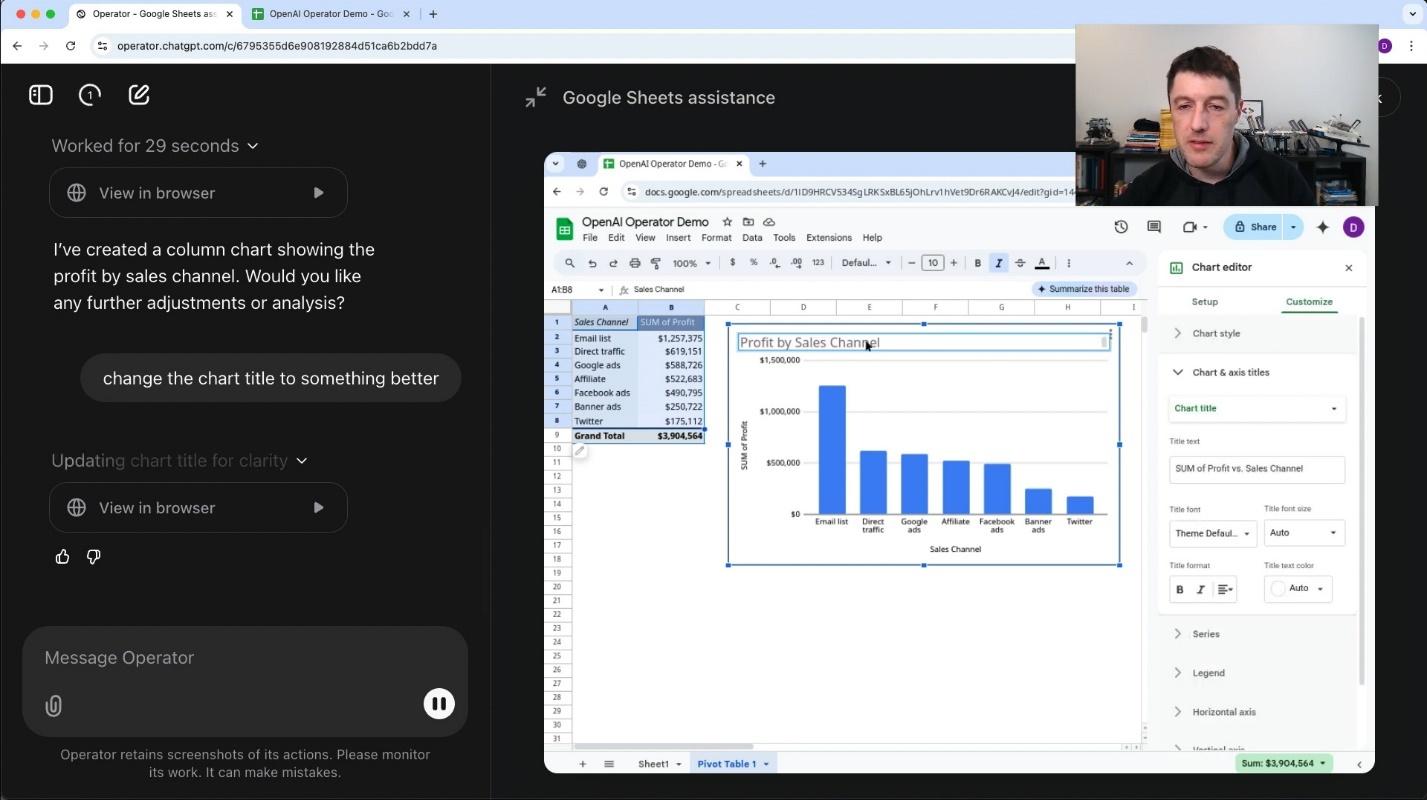Click the Move to folder icon

[x=748, y=222]
